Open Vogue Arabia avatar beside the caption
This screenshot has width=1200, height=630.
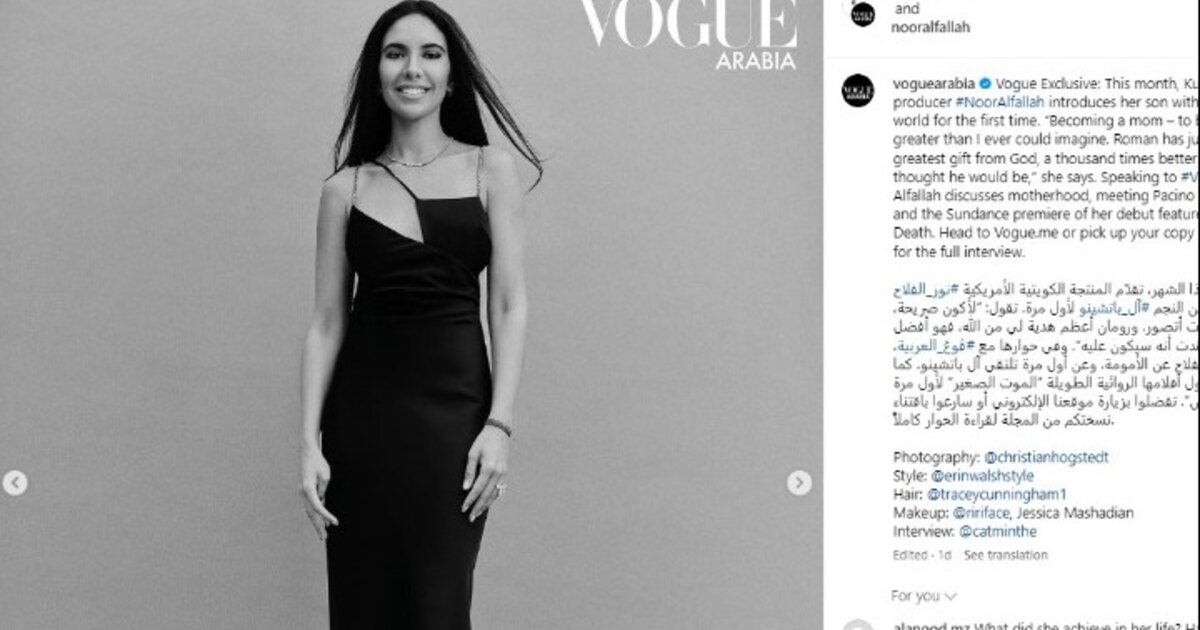(x=858, y=91)
